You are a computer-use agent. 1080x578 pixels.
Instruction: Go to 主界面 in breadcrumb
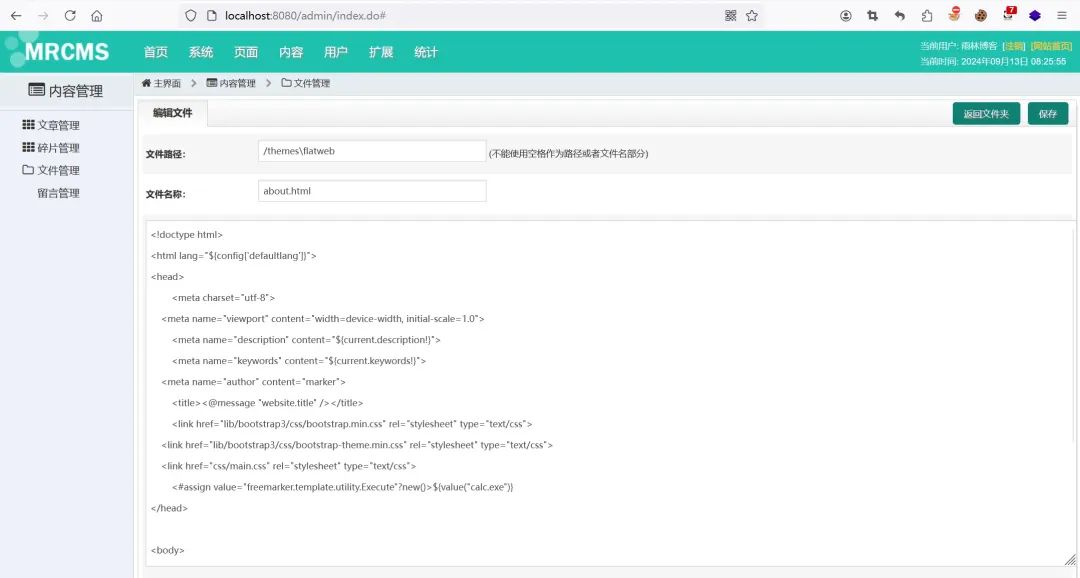(x=167, y=83)
